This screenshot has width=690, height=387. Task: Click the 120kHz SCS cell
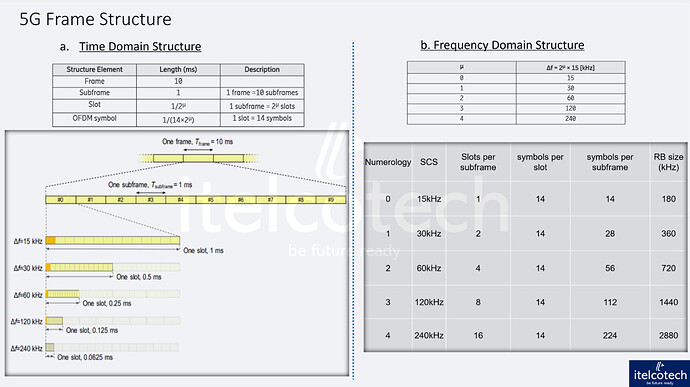click(429, 302)
